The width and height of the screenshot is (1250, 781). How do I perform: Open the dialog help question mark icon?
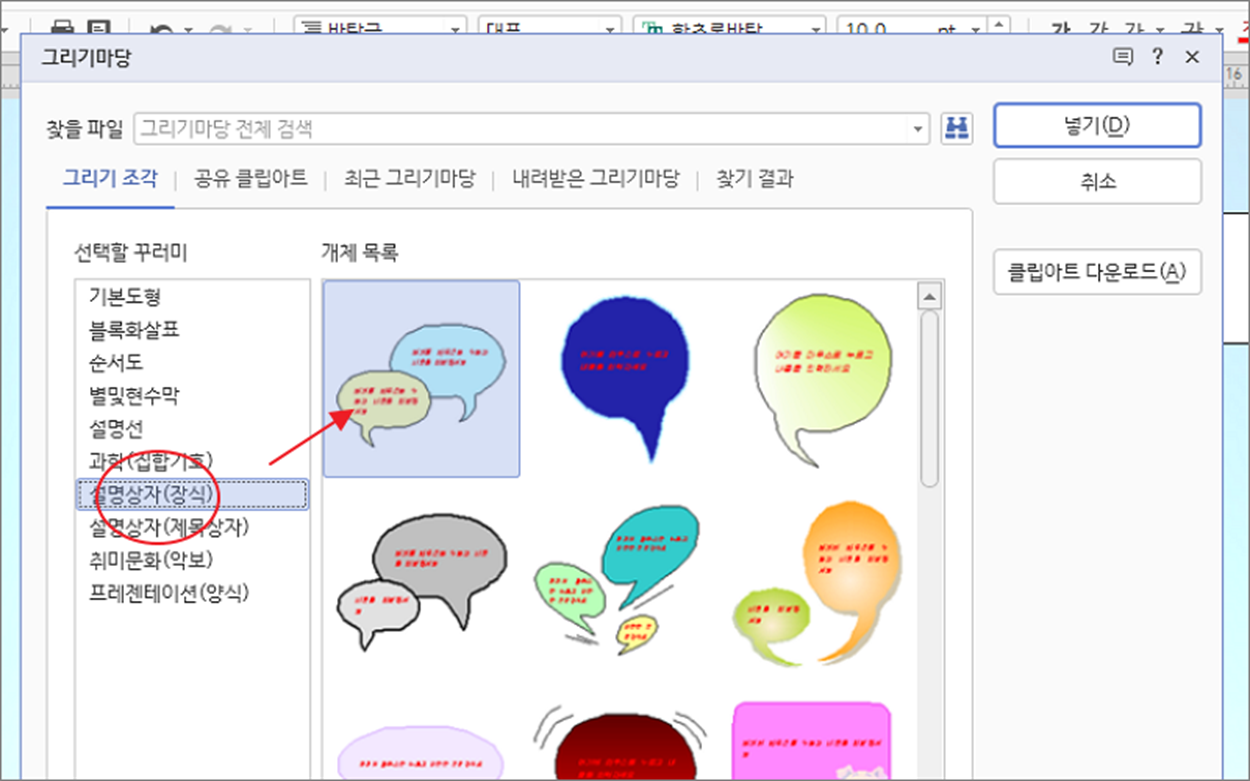[x=1157, y=57]
